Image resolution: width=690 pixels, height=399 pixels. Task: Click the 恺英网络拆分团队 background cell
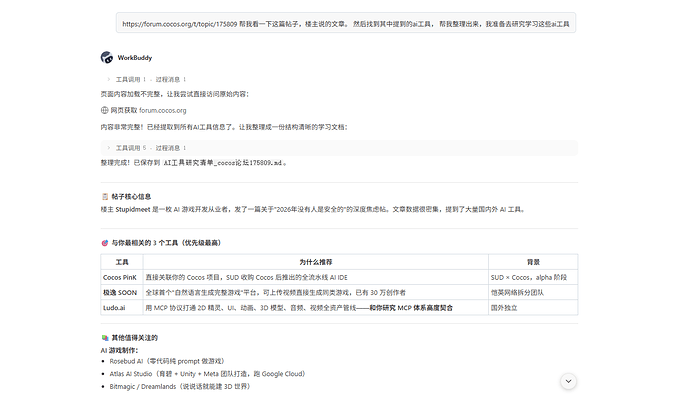click(x=533, y=293)
